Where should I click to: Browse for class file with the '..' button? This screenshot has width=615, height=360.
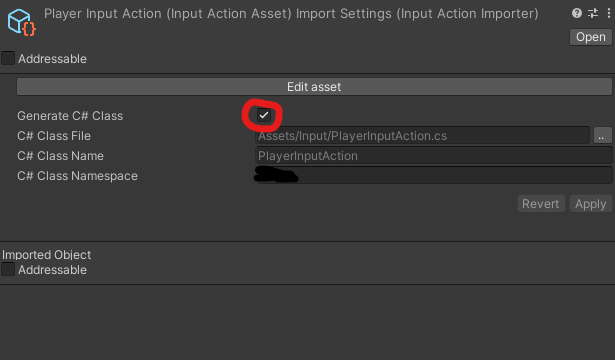pyautogui.click(x=602, y=136)
